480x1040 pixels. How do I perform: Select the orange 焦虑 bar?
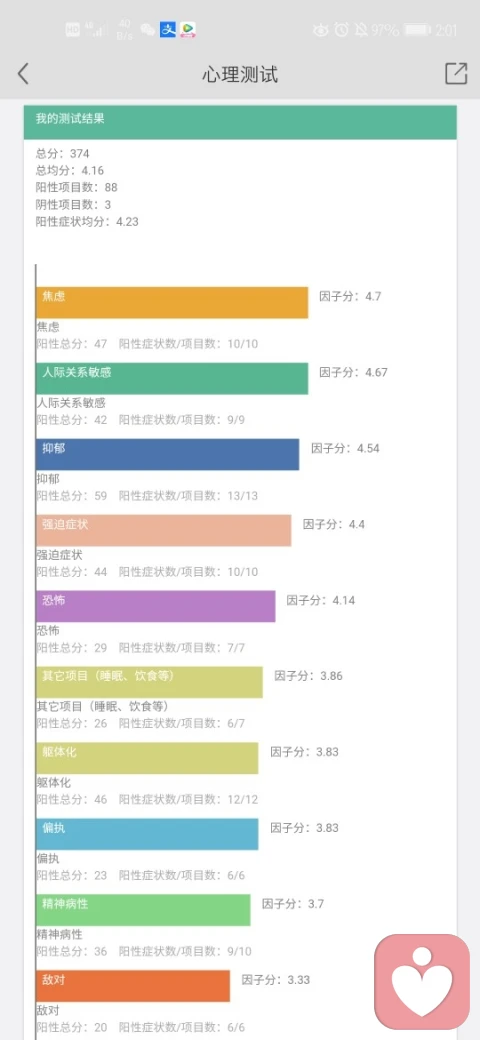pyautogui.click(x=172, y=302)
